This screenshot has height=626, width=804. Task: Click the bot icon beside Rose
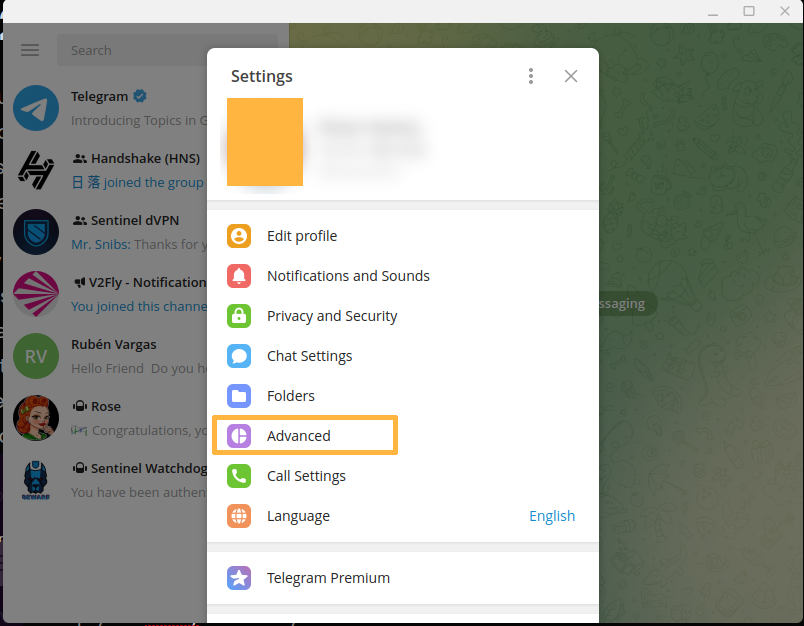(79, 407)
